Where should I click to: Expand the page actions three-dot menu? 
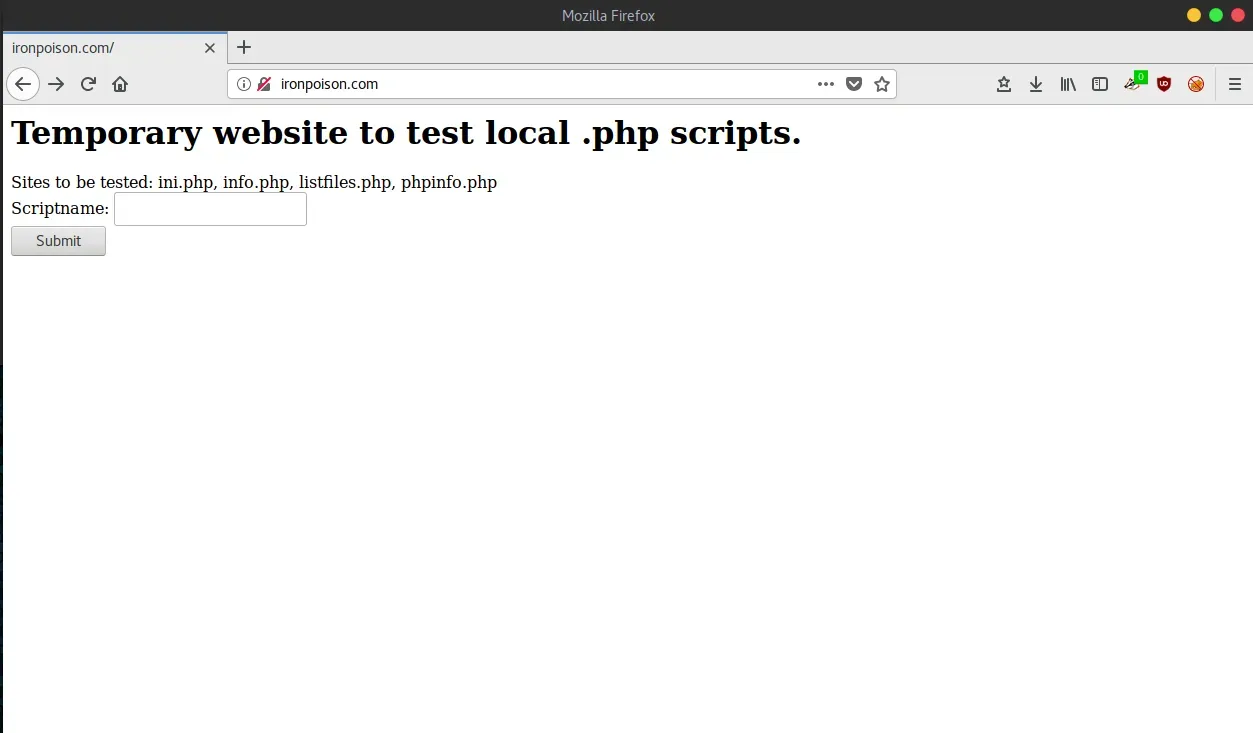[x=826, y=84]
